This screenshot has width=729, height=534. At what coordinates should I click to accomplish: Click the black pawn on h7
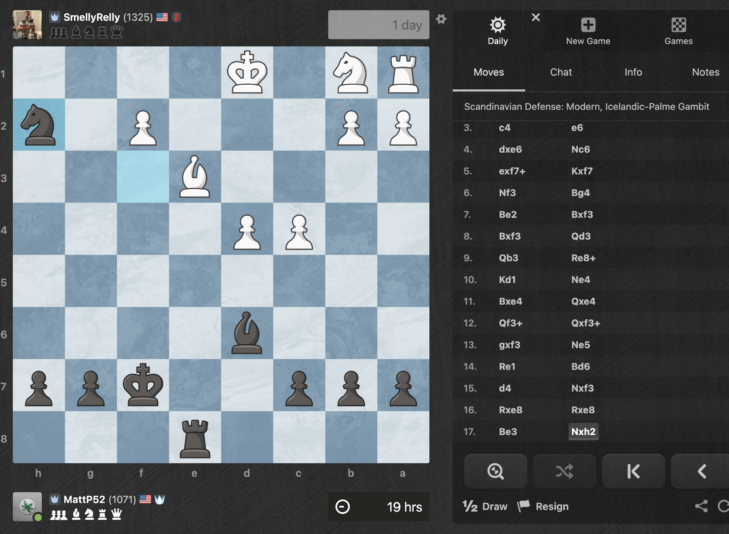pos(39,385)
